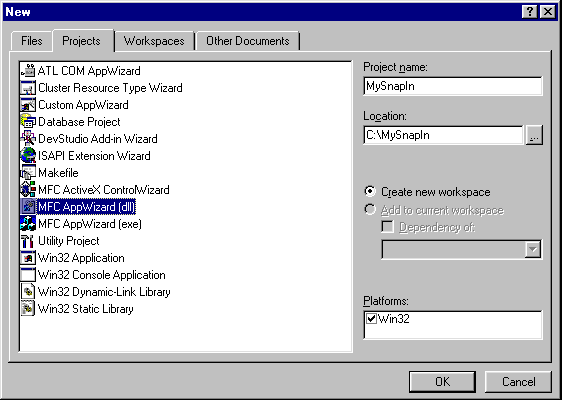Click the Custom AppWizard icon

click(x=28, y=105)
